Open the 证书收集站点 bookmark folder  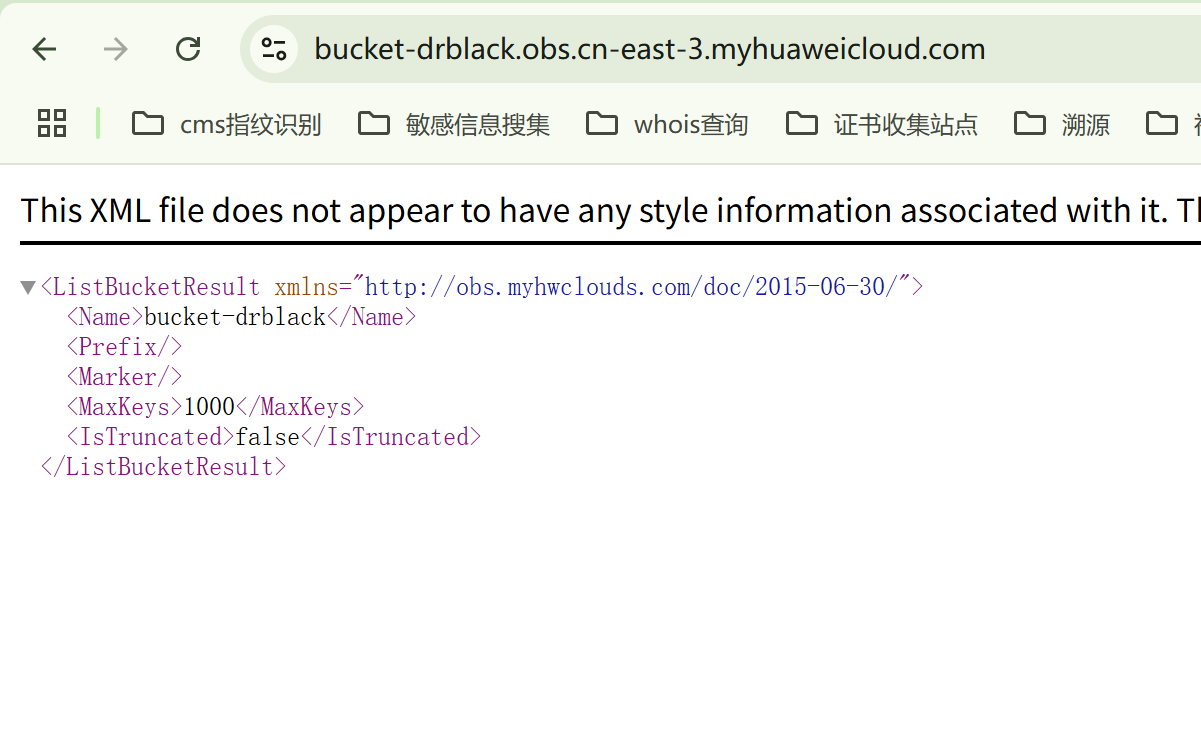coord(882,124)
